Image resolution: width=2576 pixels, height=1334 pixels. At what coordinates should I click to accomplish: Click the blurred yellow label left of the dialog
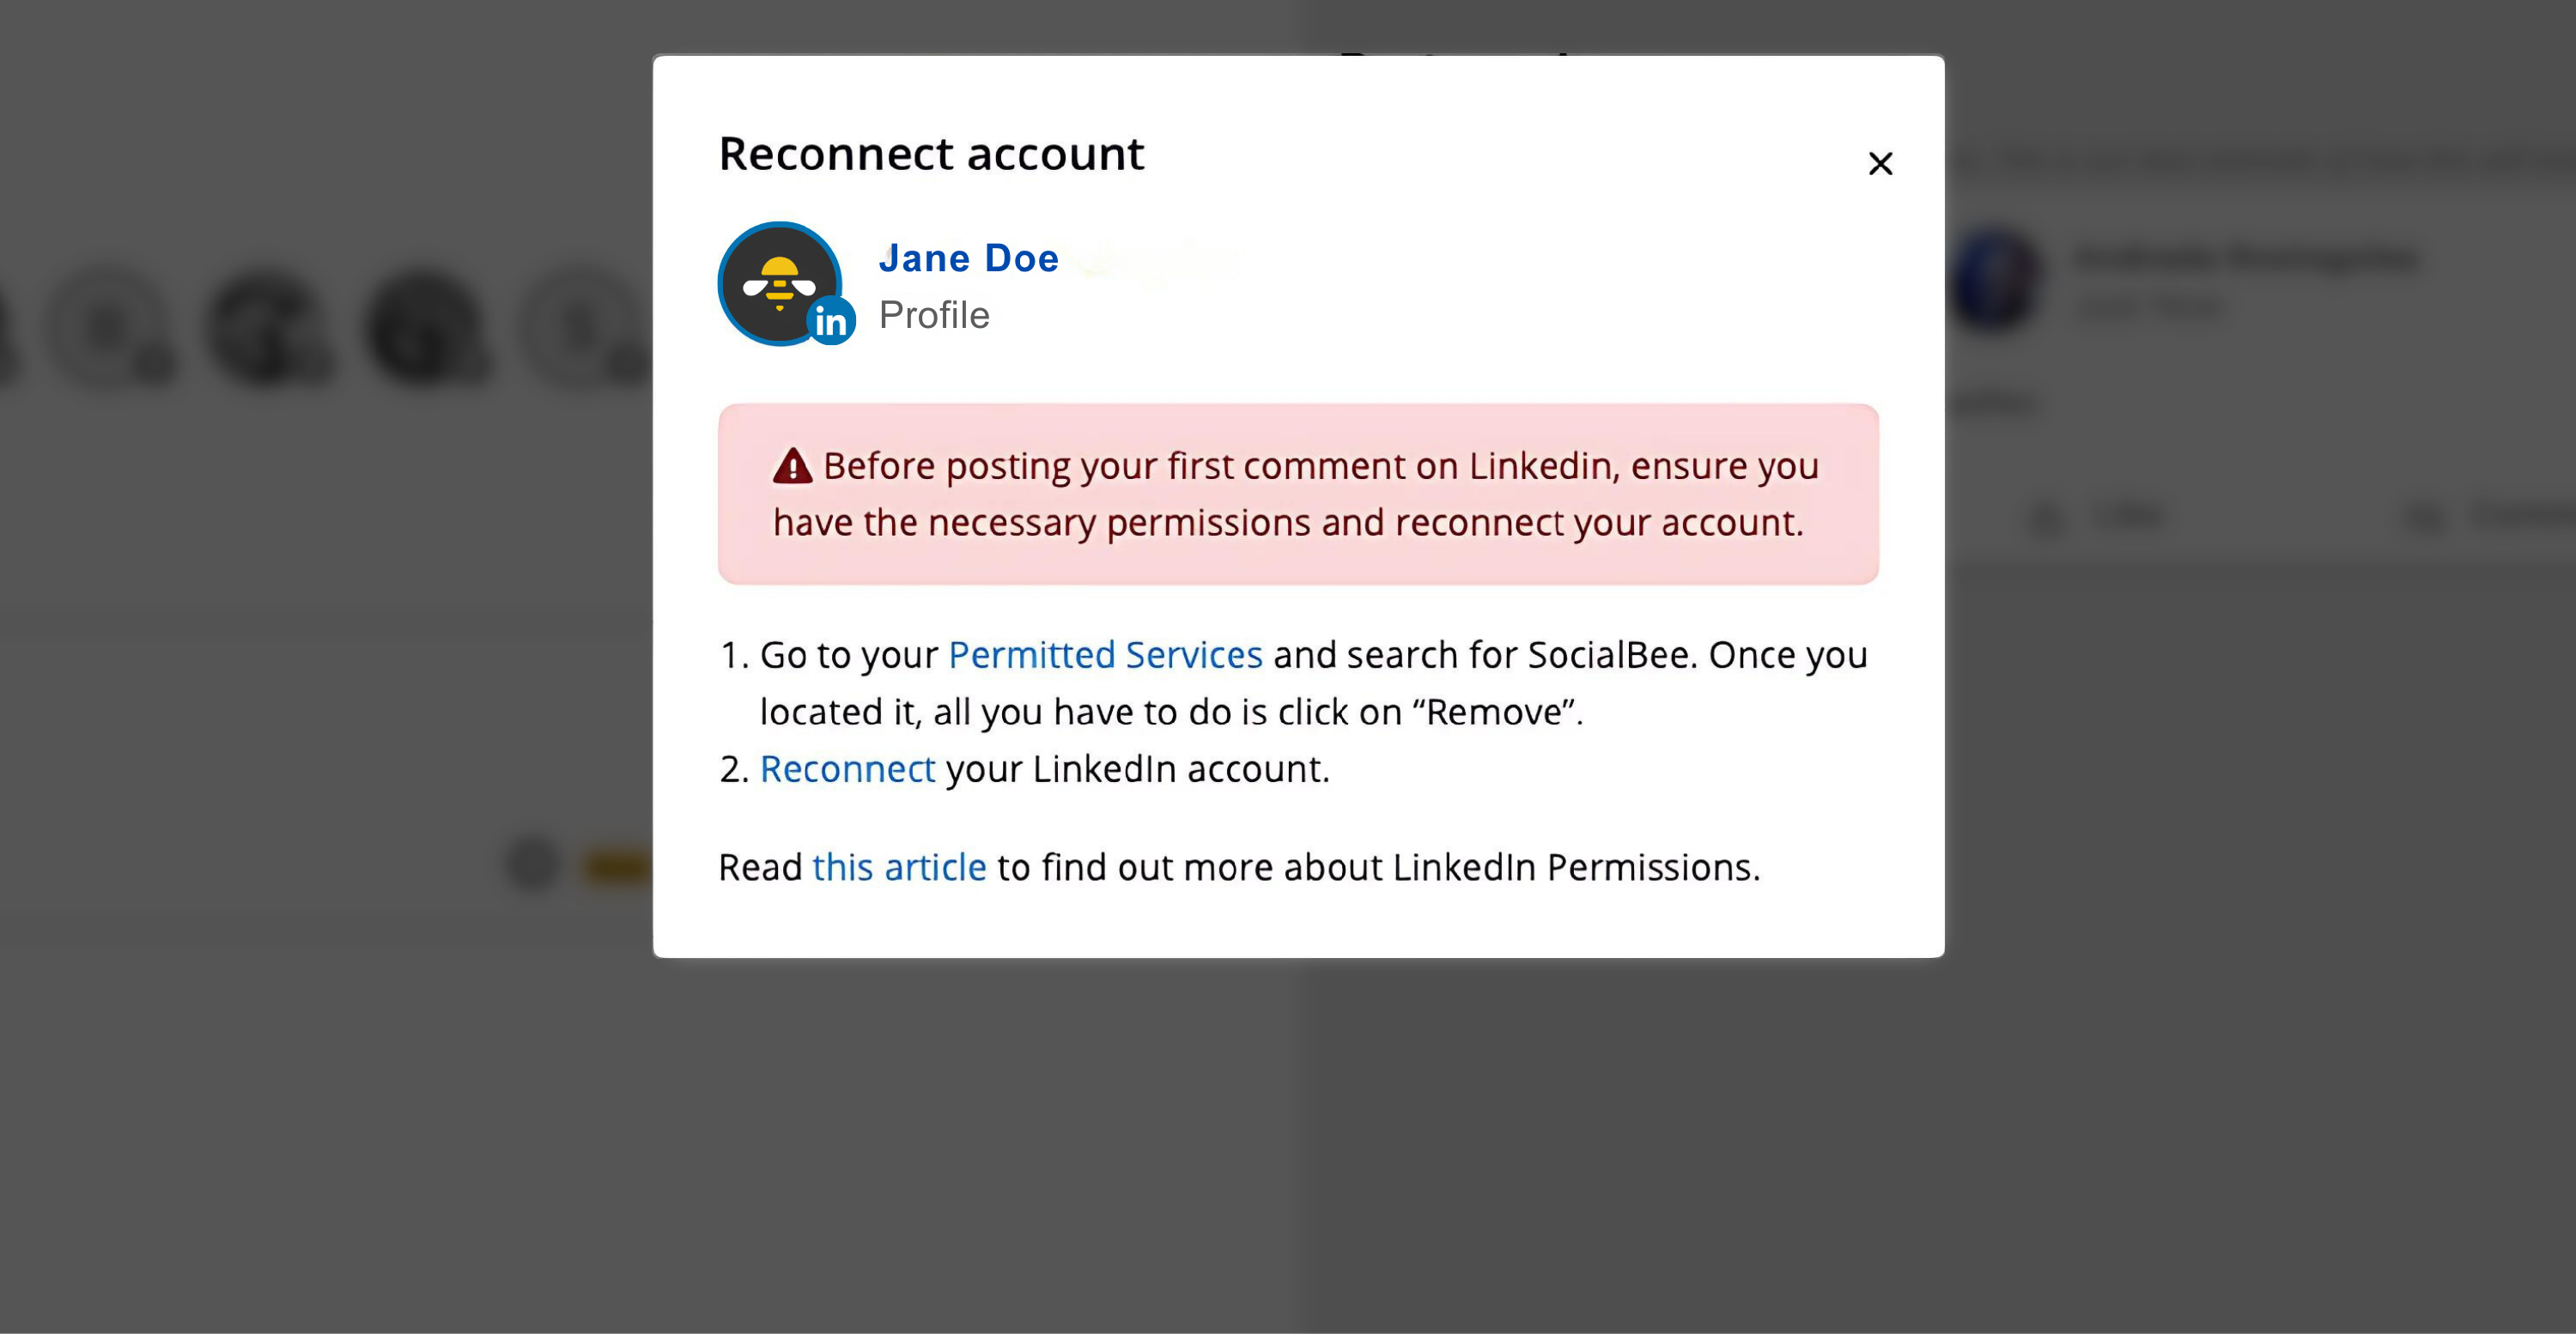(616, 865)
